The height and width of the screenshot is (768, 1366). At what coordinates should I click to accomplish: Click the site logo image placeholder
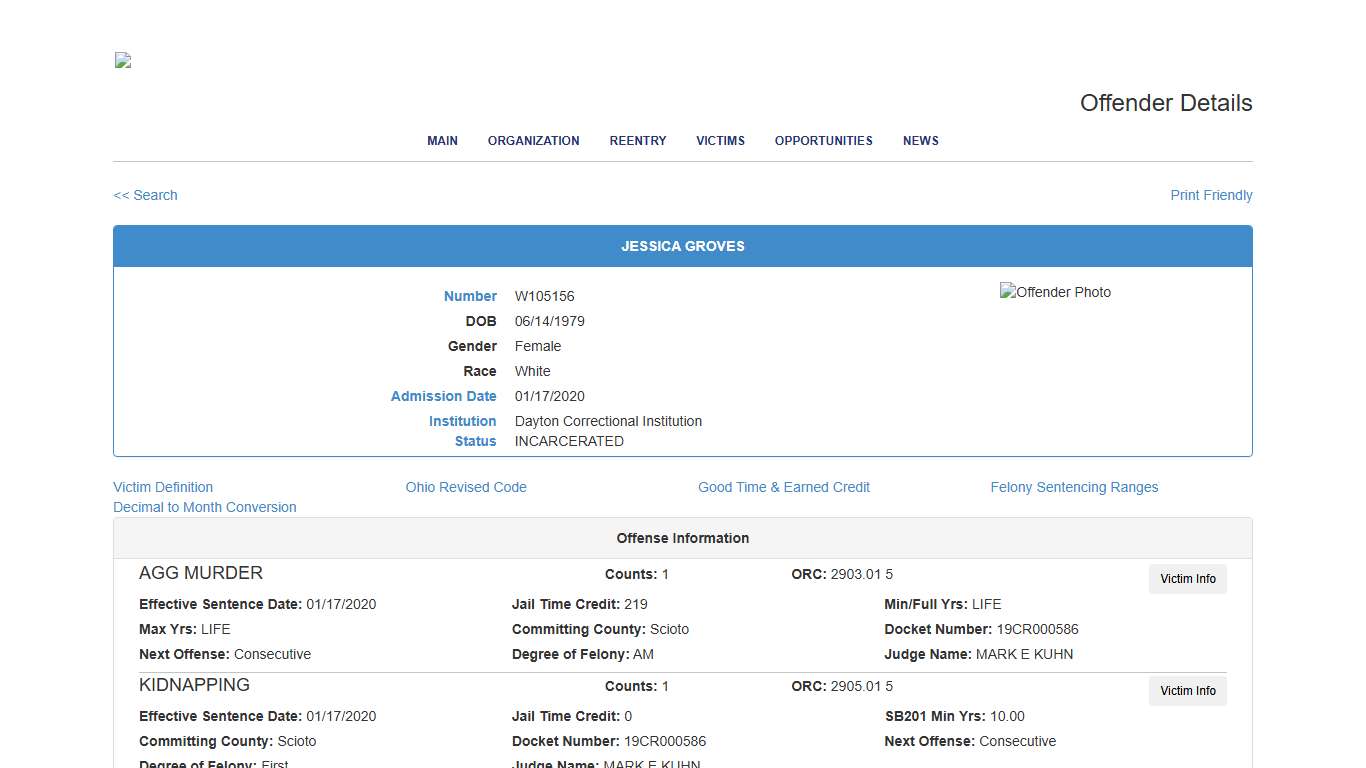pyautogui.click(x=121, y=60)
